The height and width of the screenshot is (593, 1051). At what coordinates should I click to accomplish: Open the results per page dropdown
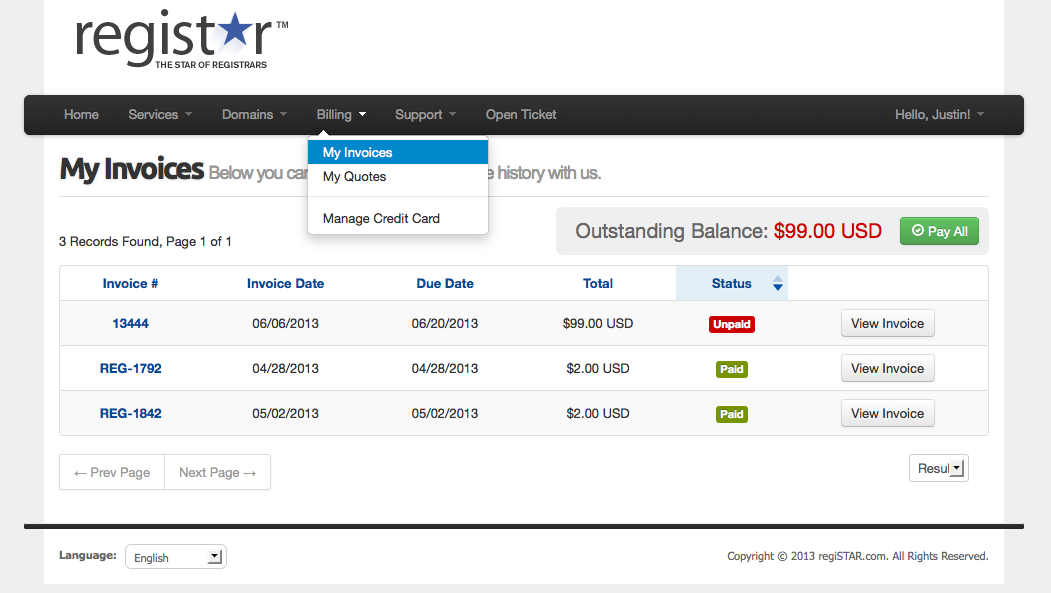938,468
